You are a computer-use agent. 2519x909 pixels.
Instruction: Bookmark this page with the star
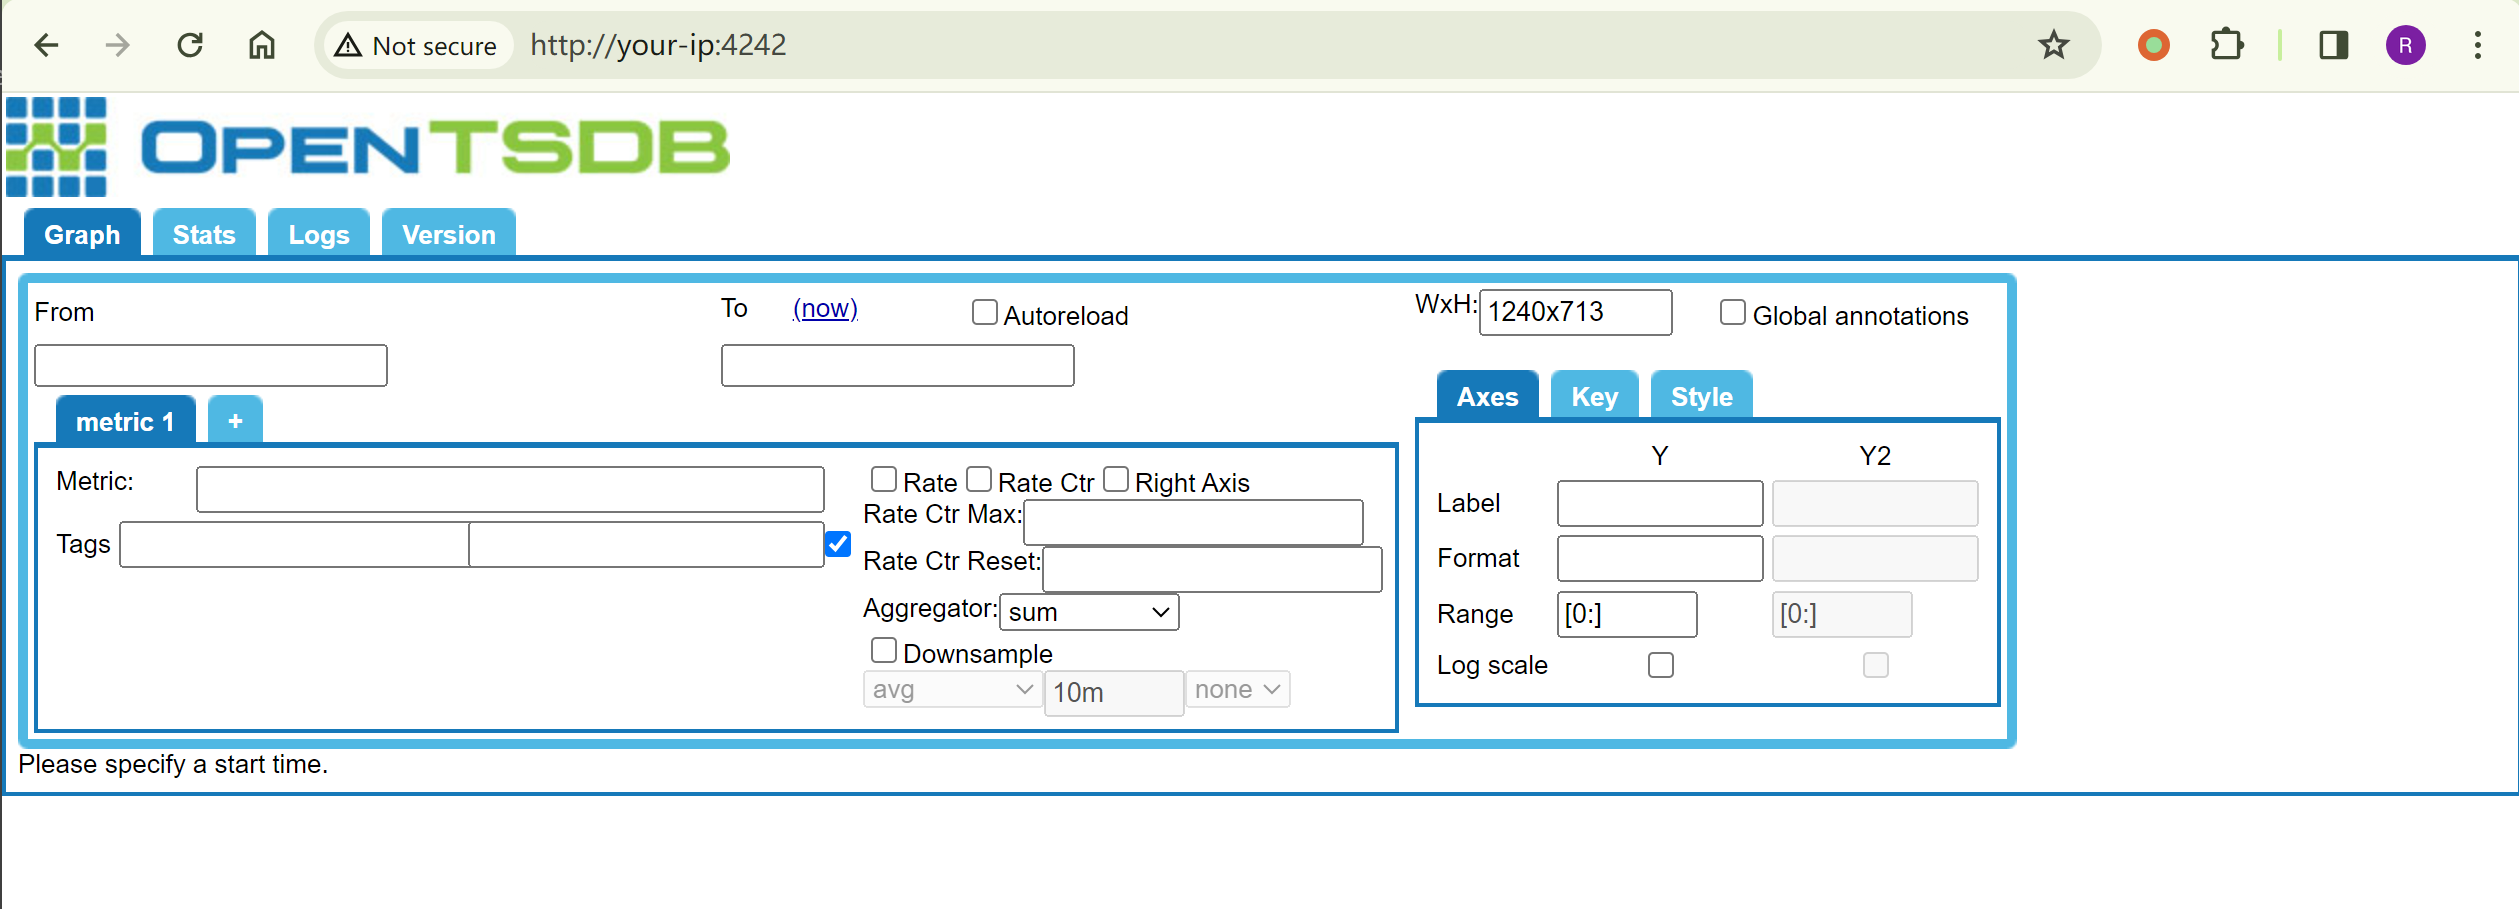pos(2053,45)
